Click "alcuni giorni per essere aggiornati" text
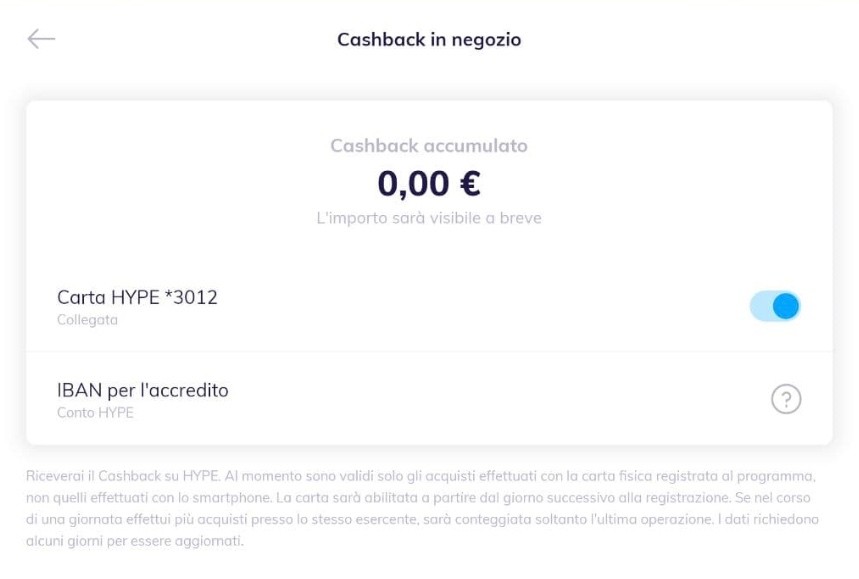 [x=135, y=542]
